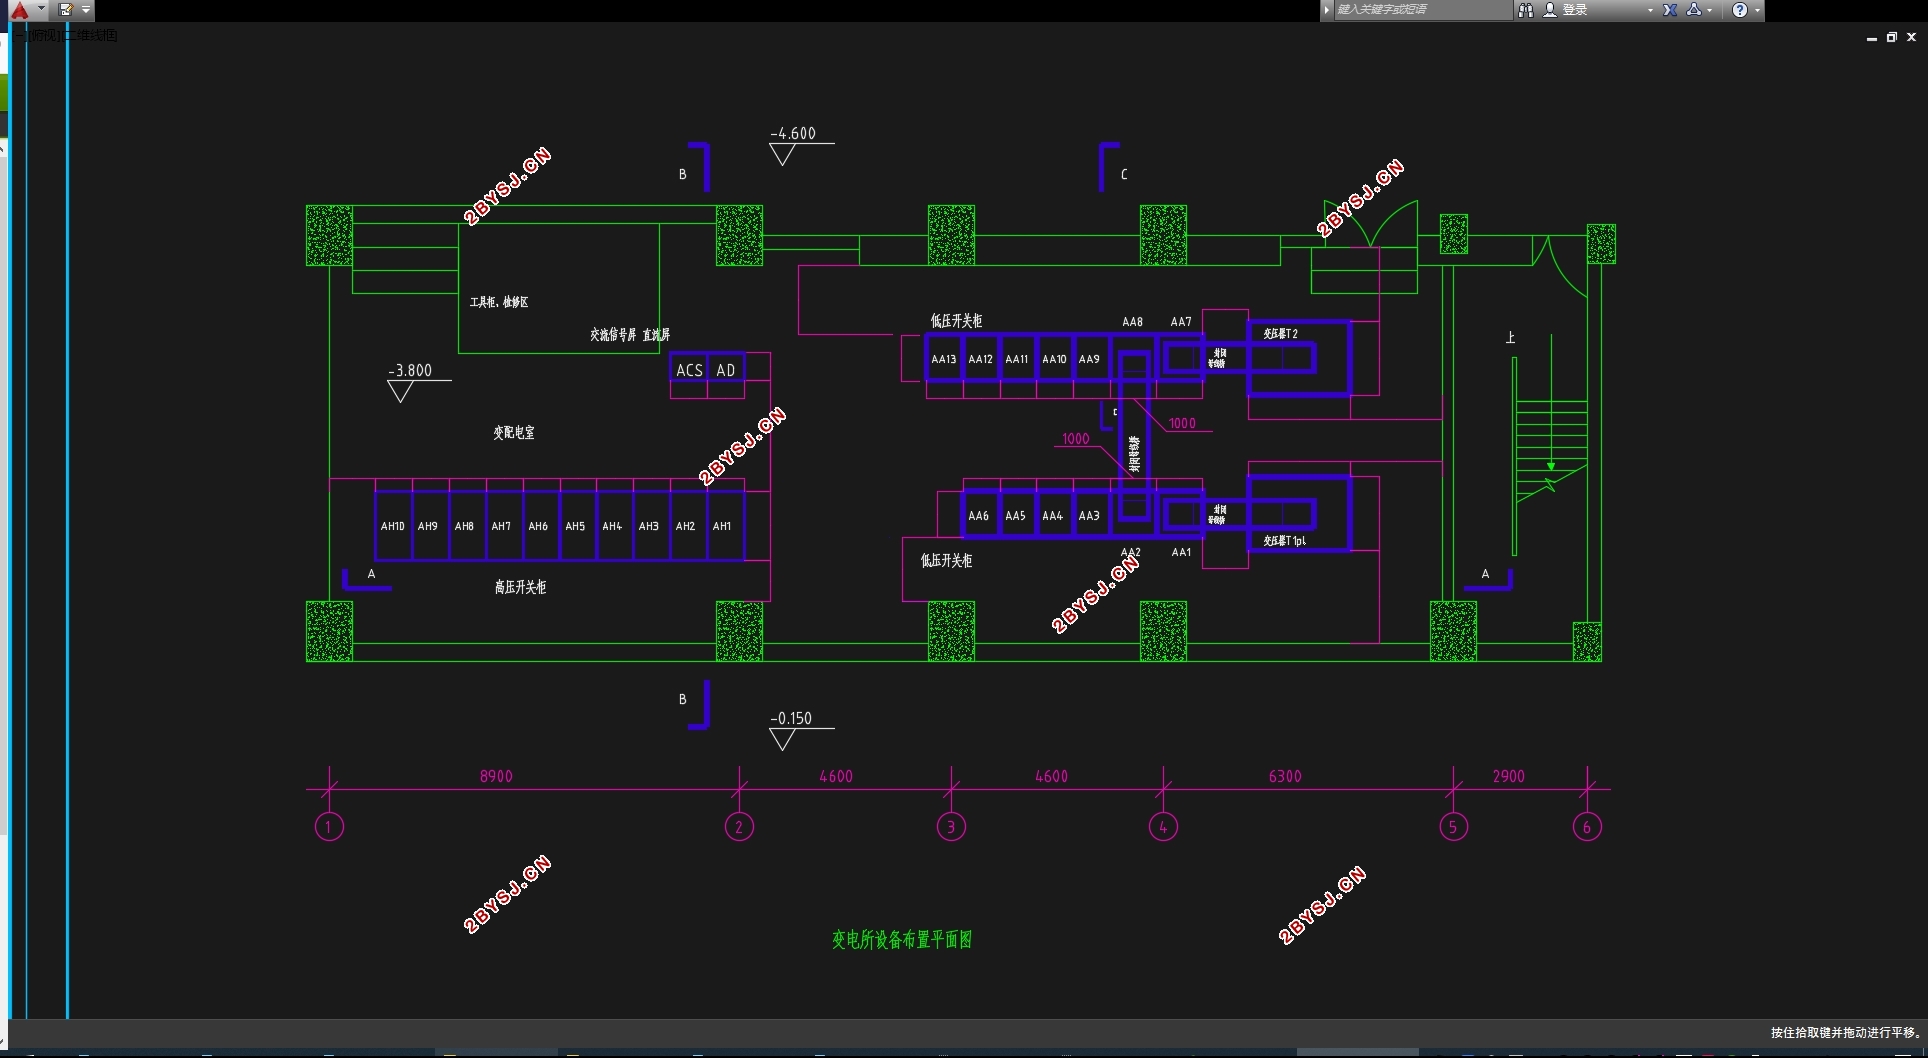Restore down the drawing window
The image size is (1928, 1058).
[x=1892, y=37]
